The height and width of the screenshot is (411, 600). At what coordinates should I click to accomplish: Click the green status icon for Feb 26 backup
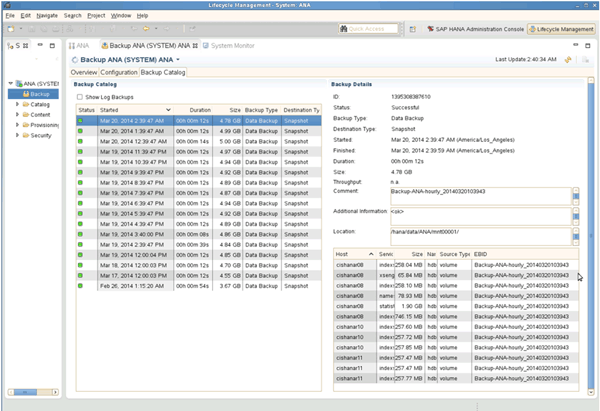(x=80, y=286)
